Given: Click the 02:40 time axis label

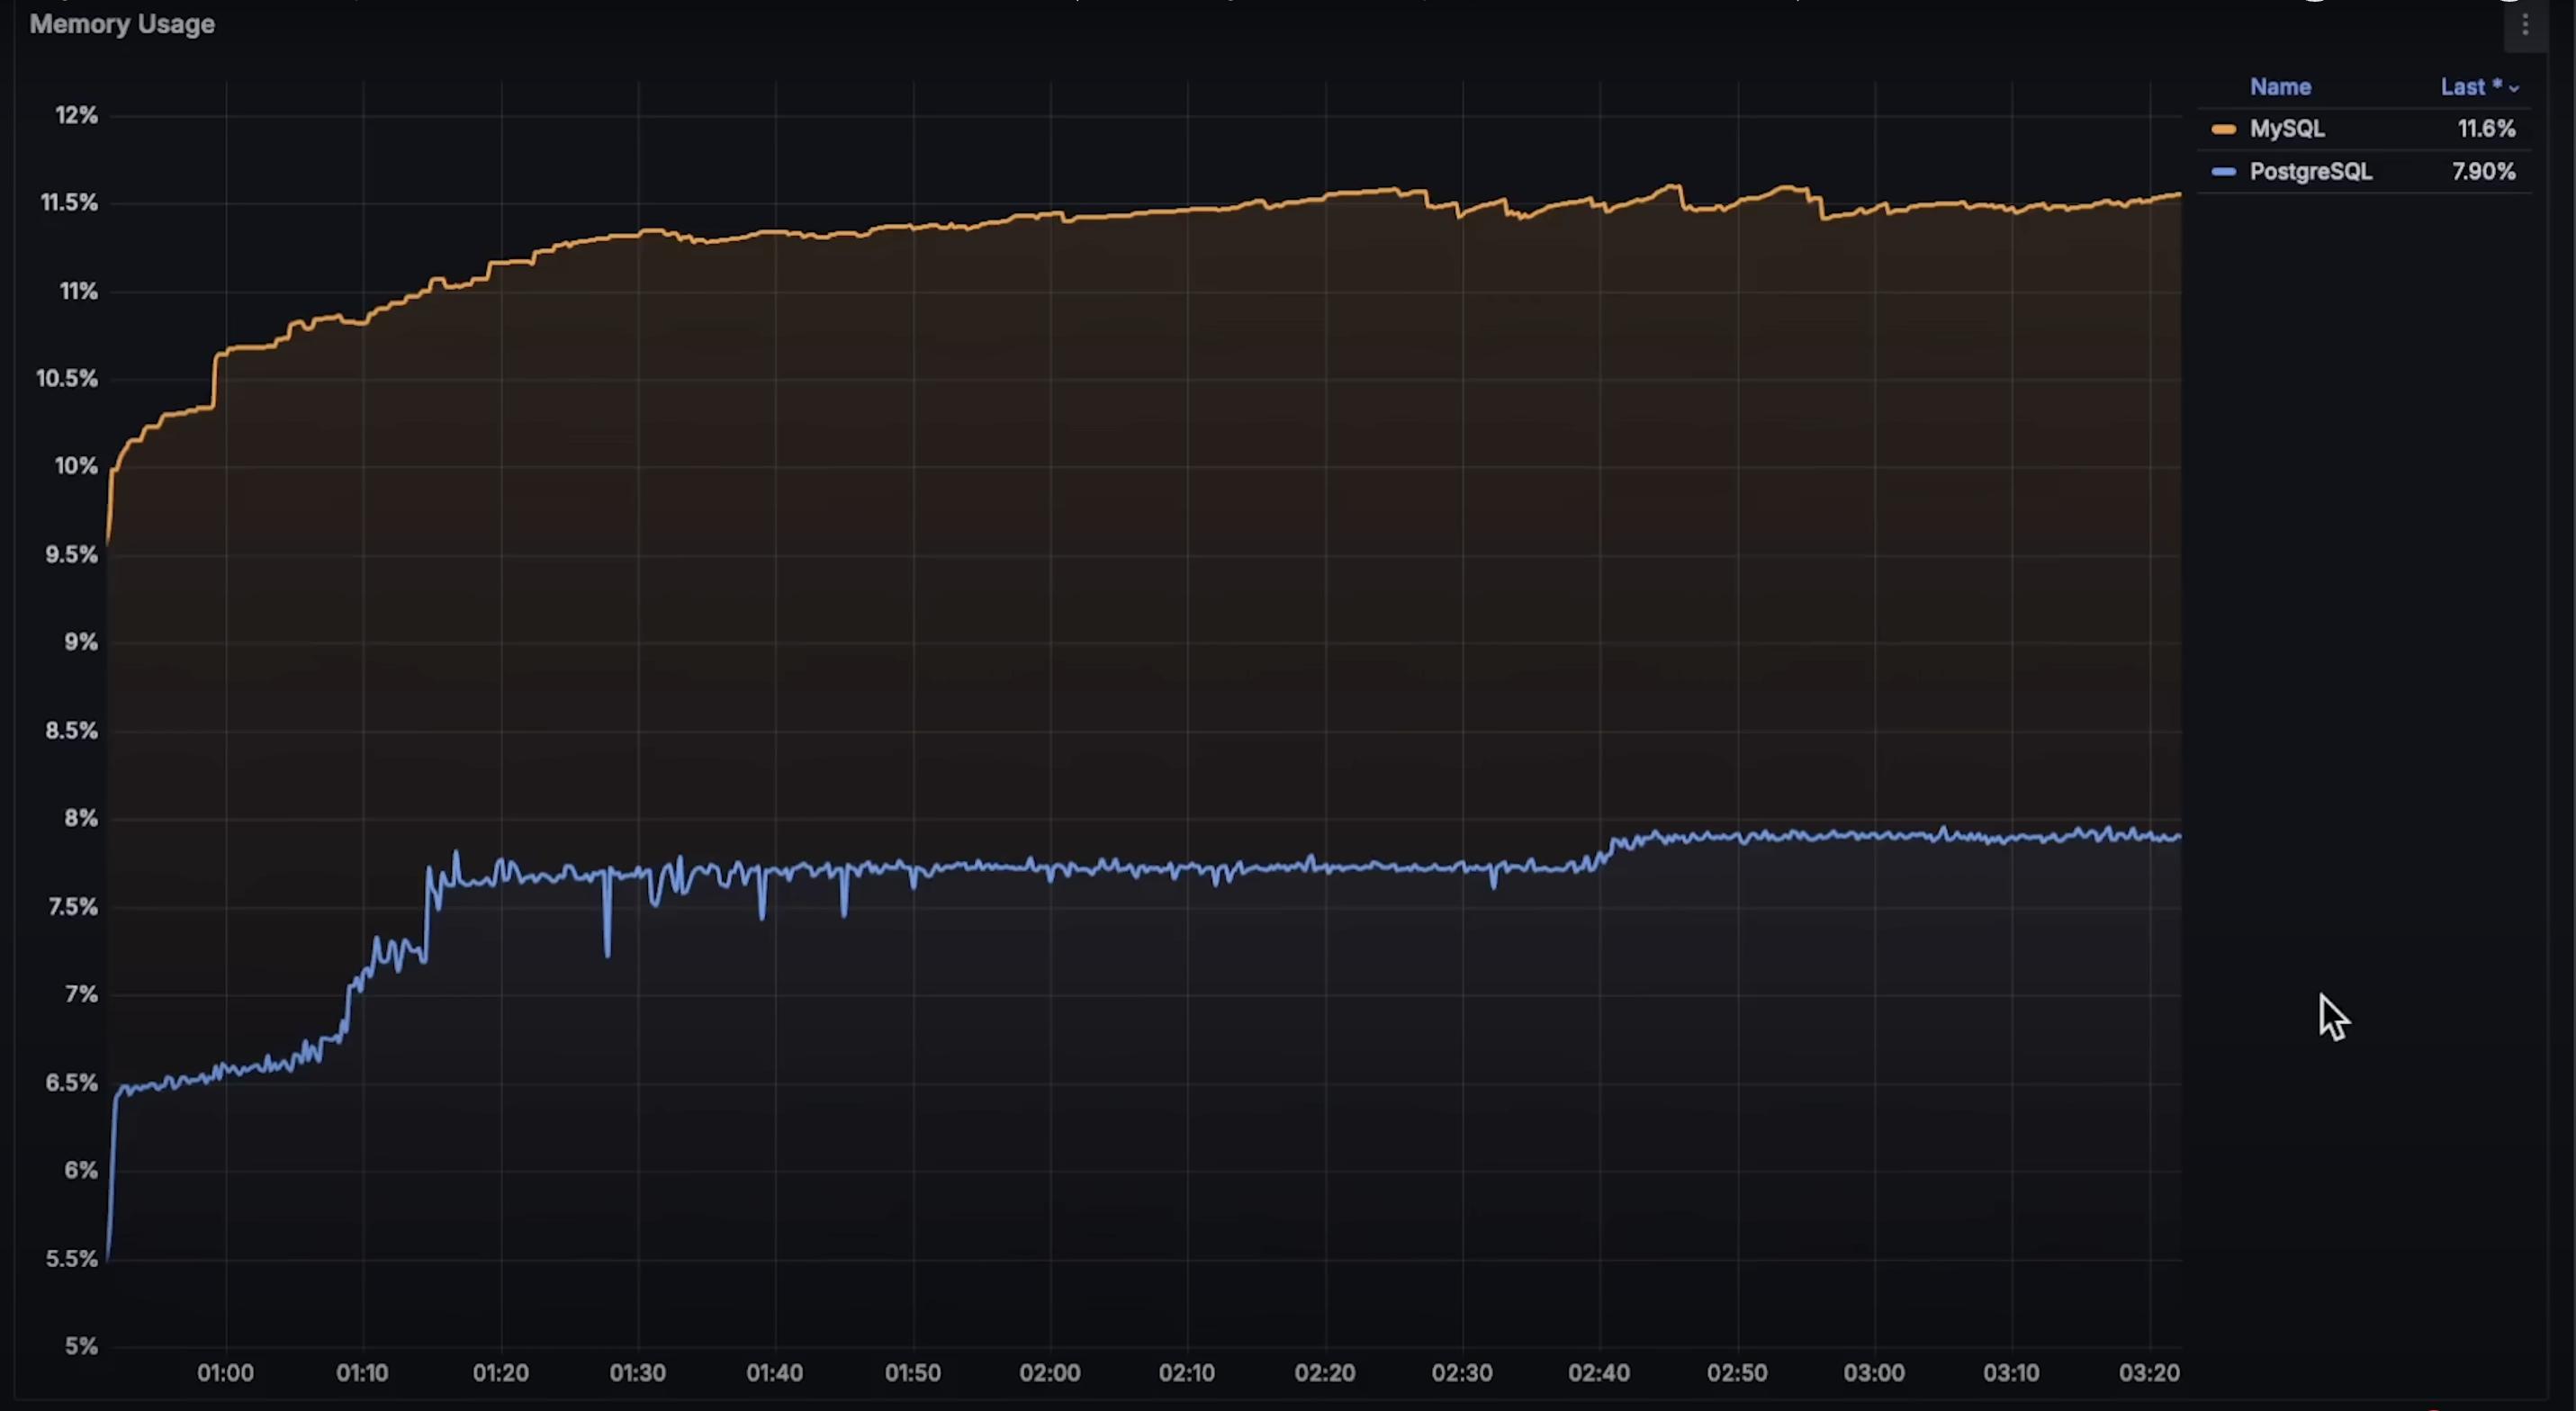Looking at the screenshot, I should point(1598,1373).
